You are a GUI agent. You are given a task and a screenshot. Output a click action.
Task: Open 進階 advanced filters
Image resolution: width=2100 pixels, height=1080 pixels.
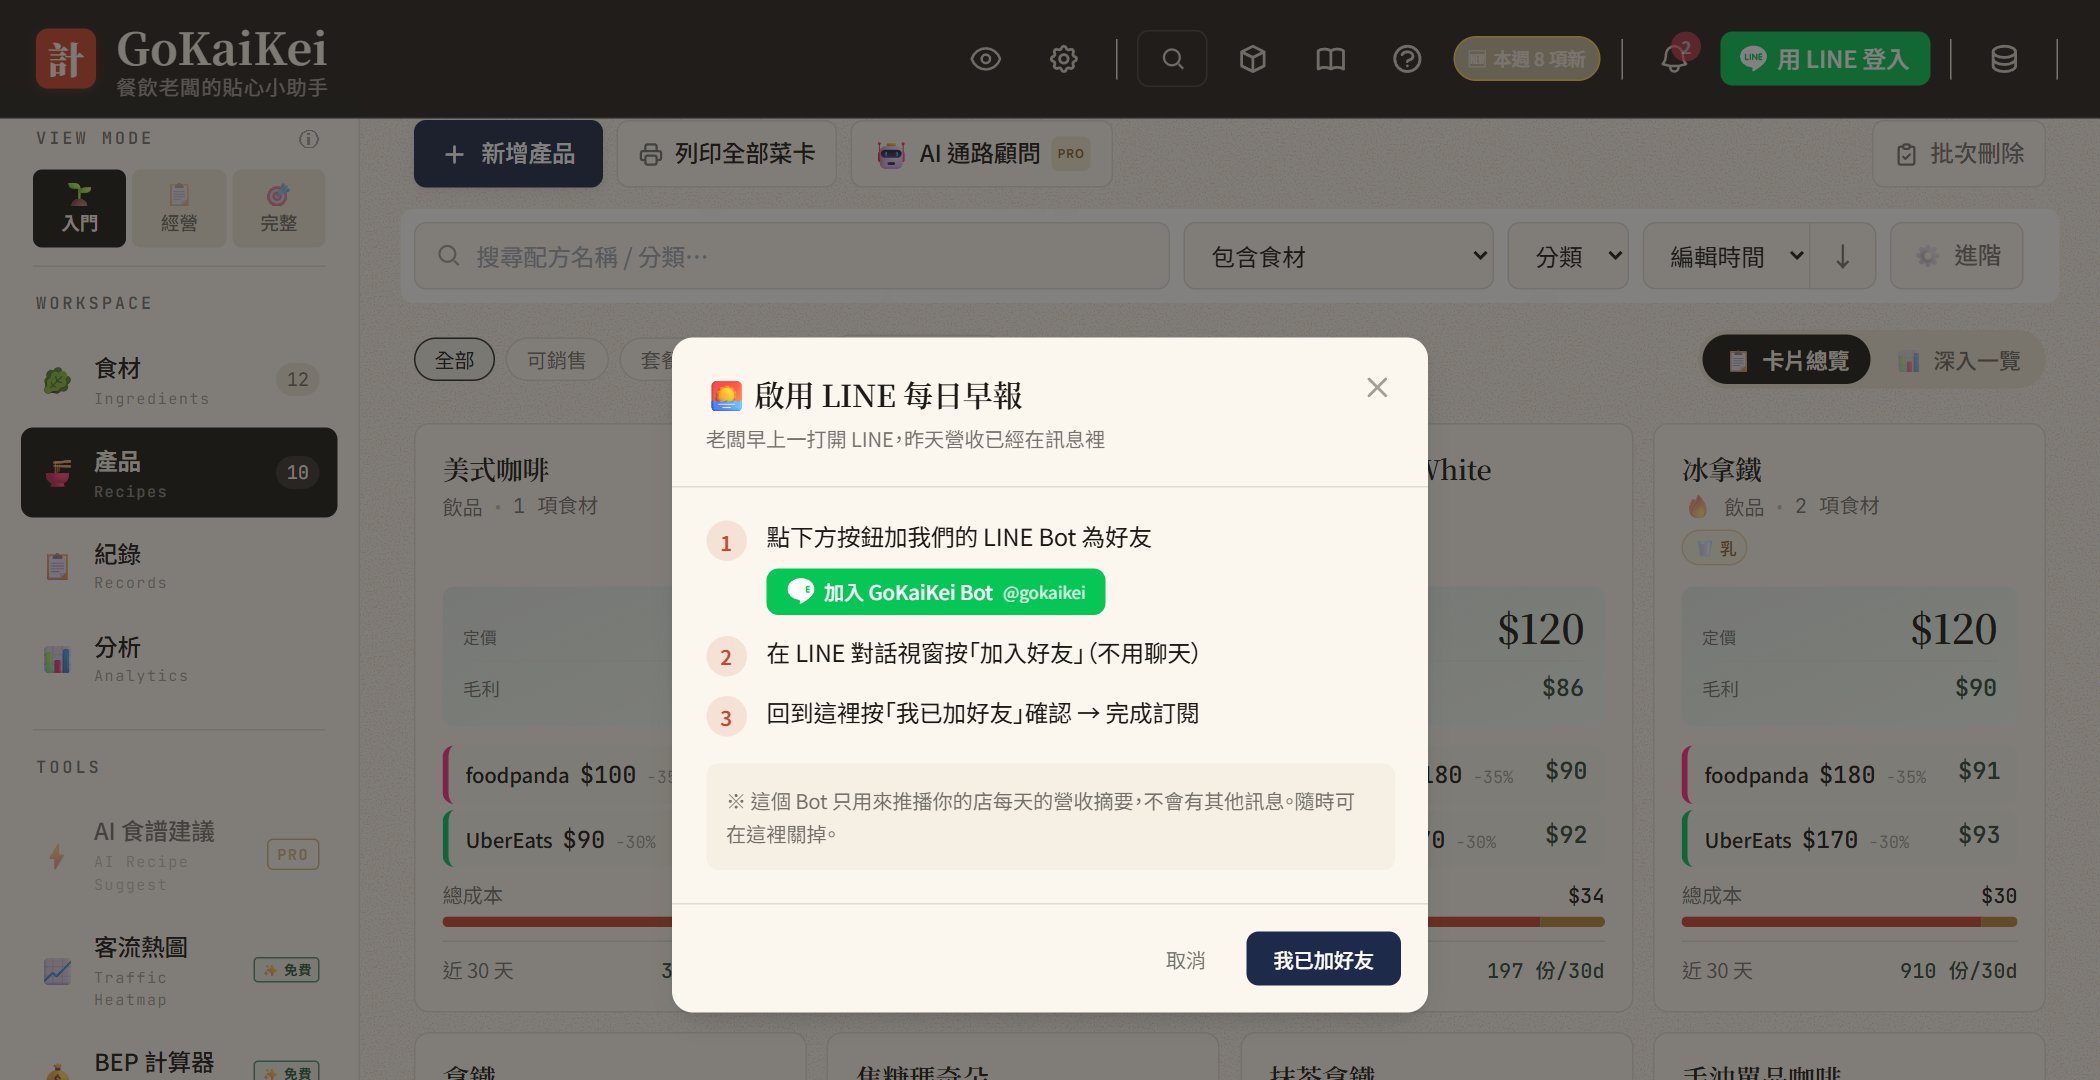point(1957,256)
